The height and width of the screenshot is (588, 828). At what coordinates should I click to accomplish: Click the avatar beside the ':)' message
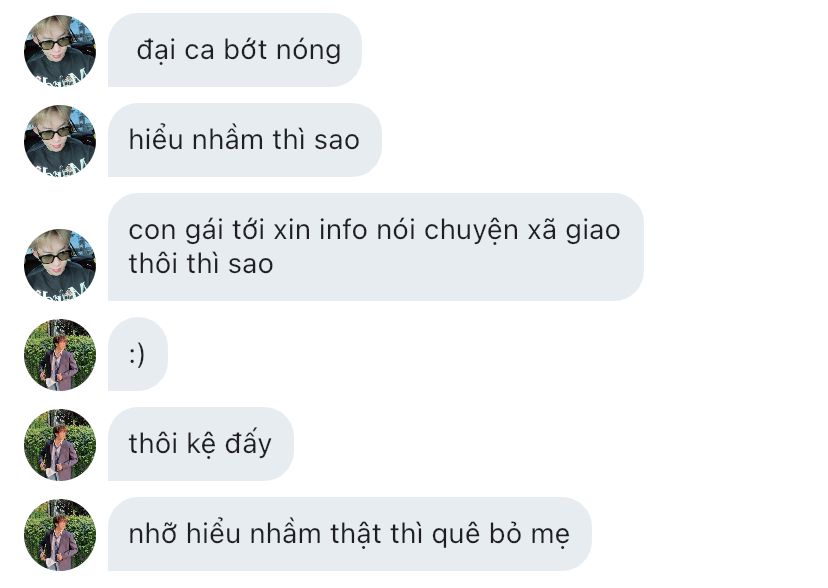60,355
